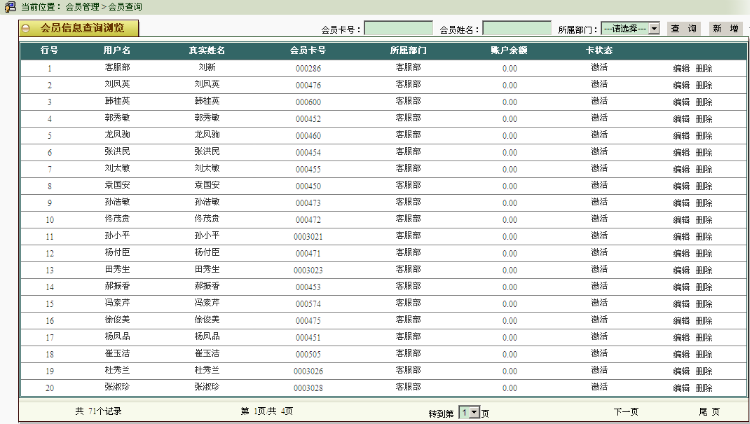Collapse the 会员信息查询浏览 panel via its orange icon
750x424 pixels.
pos(26,28)
